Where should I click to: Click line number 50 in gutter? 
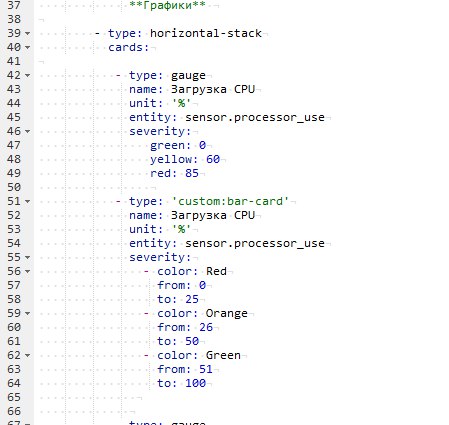pos(14,187)
